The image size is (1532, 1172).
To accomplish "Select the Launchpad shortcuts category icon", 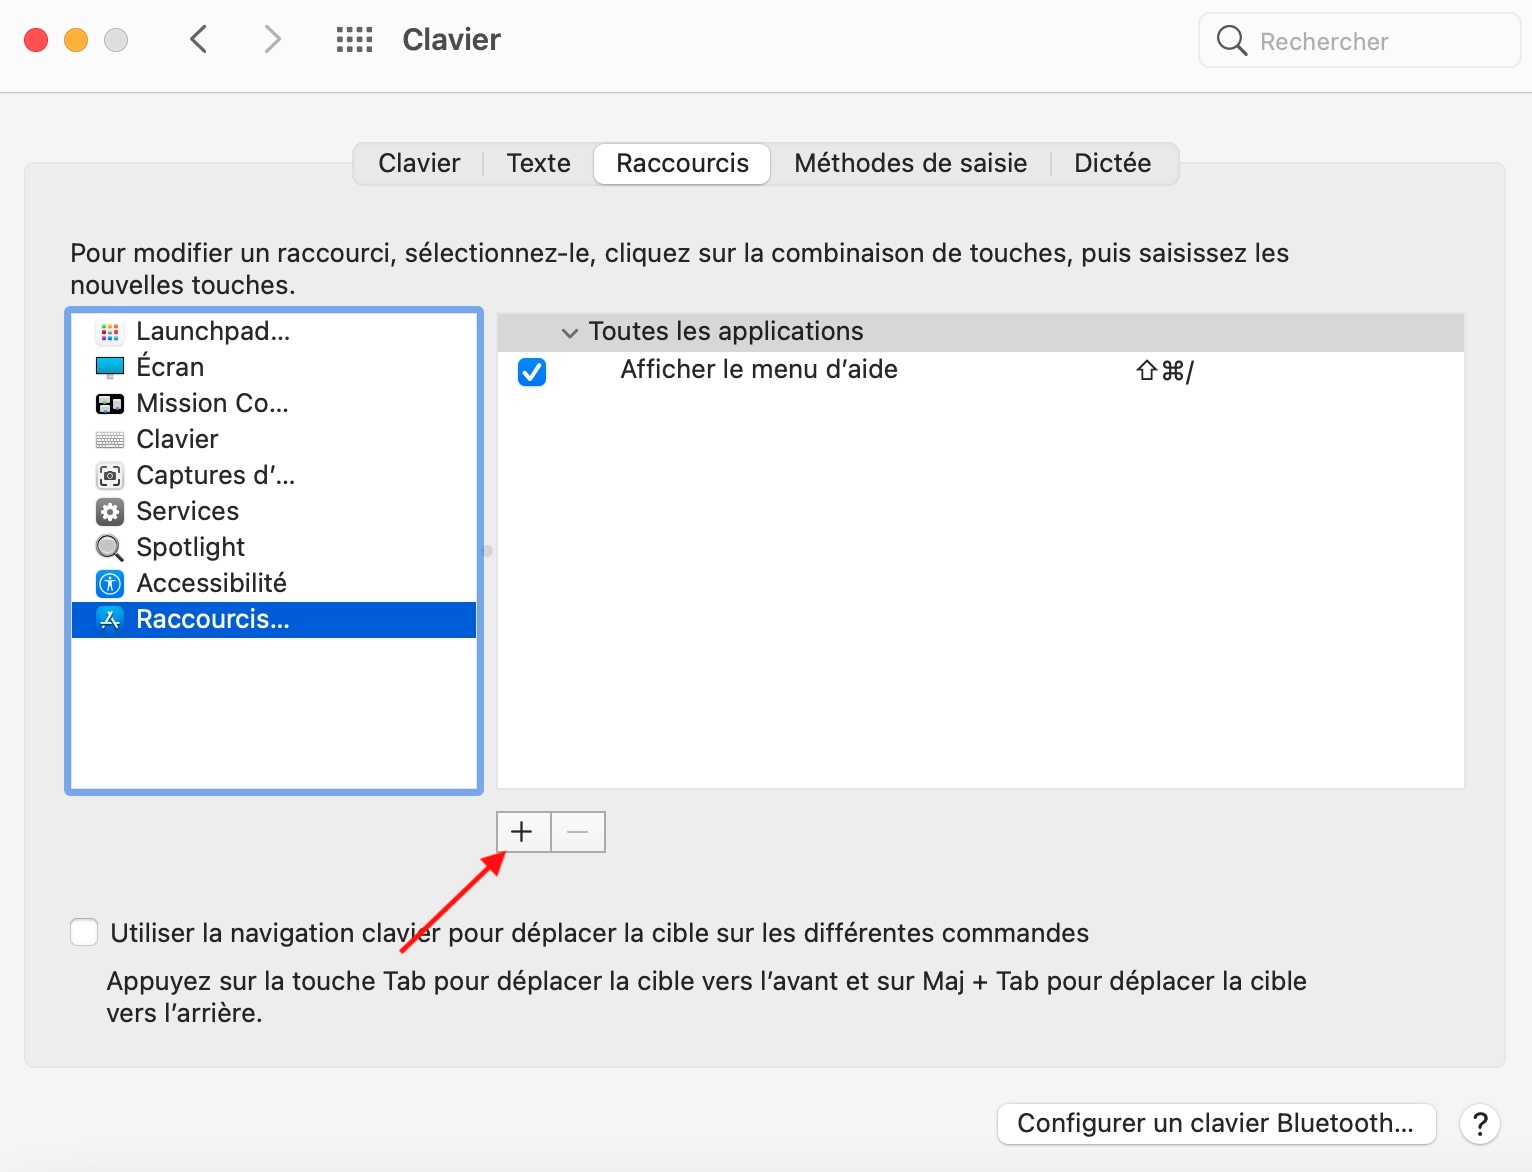I will (110, 331).
